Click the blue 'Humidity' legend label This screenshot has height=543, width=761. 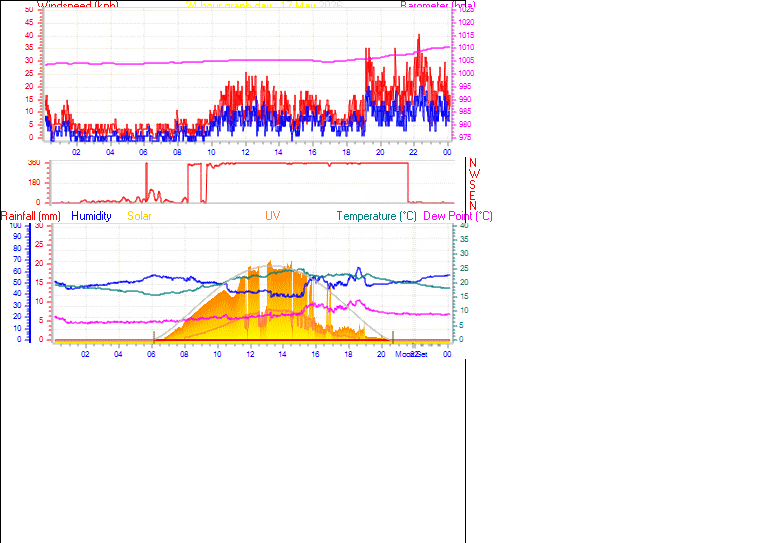[91, 216]
